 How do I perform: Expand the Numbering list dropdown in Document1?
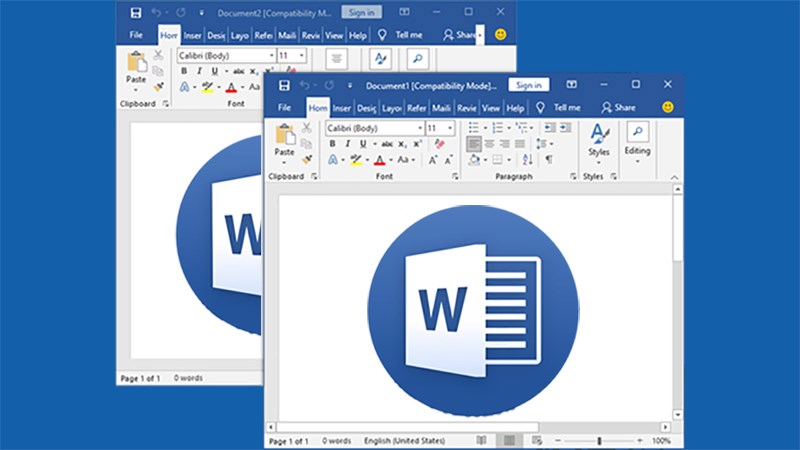[x=509, y=128]
